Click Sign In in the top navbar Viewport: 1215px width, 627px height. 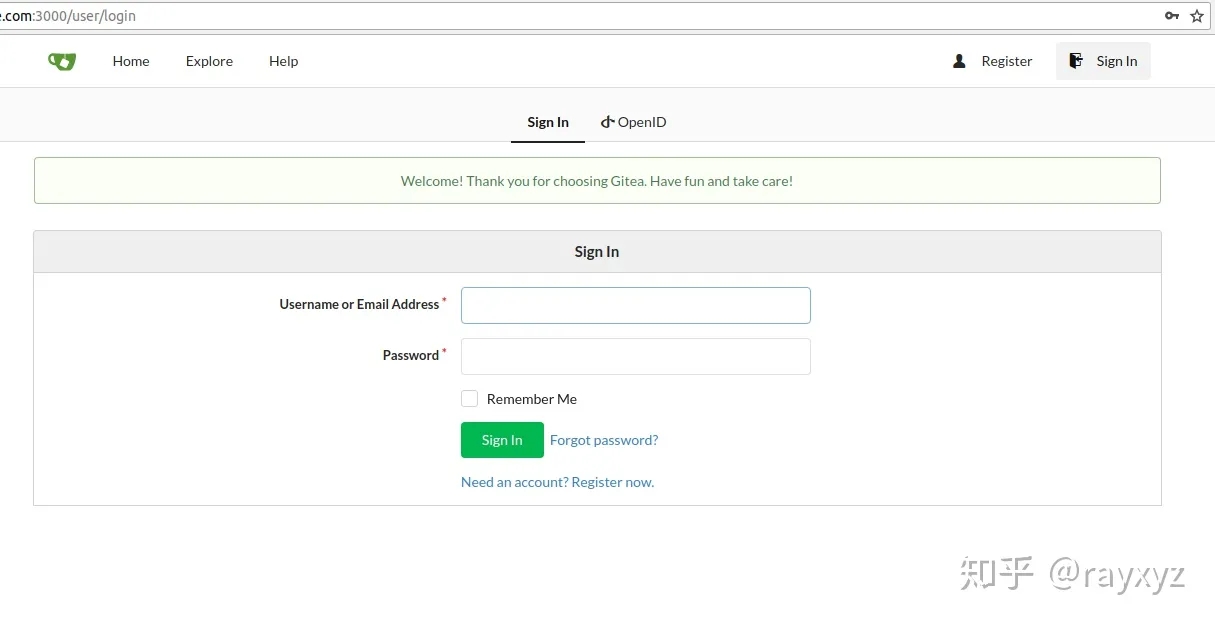1103,61
